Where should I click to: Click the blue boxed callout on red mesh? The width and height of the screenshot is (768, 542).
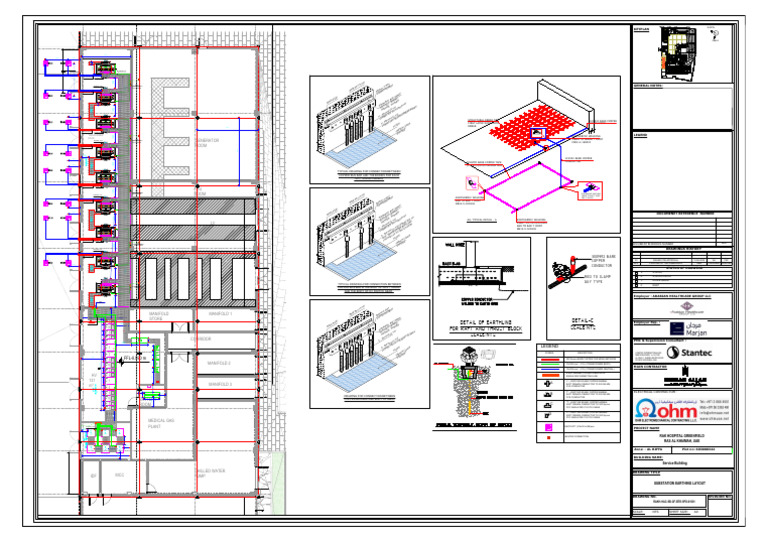pos(538,133)
